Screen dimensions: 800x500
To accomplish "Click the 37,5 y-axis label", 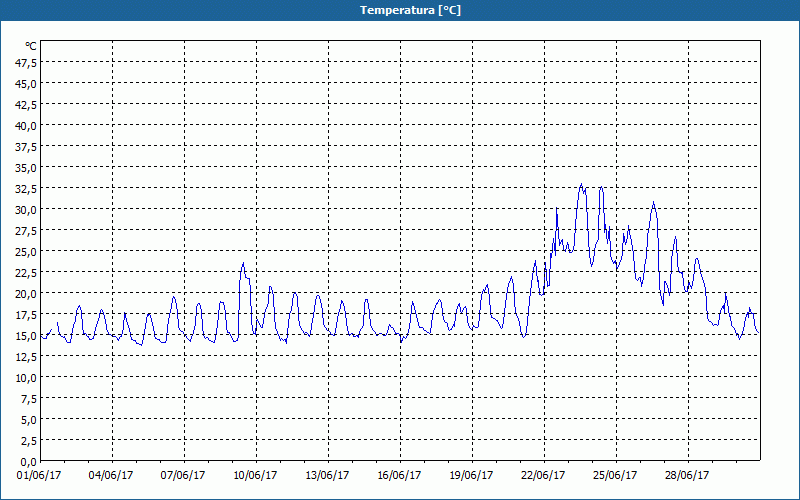I will pyautogui.click(x=27, y=147).
